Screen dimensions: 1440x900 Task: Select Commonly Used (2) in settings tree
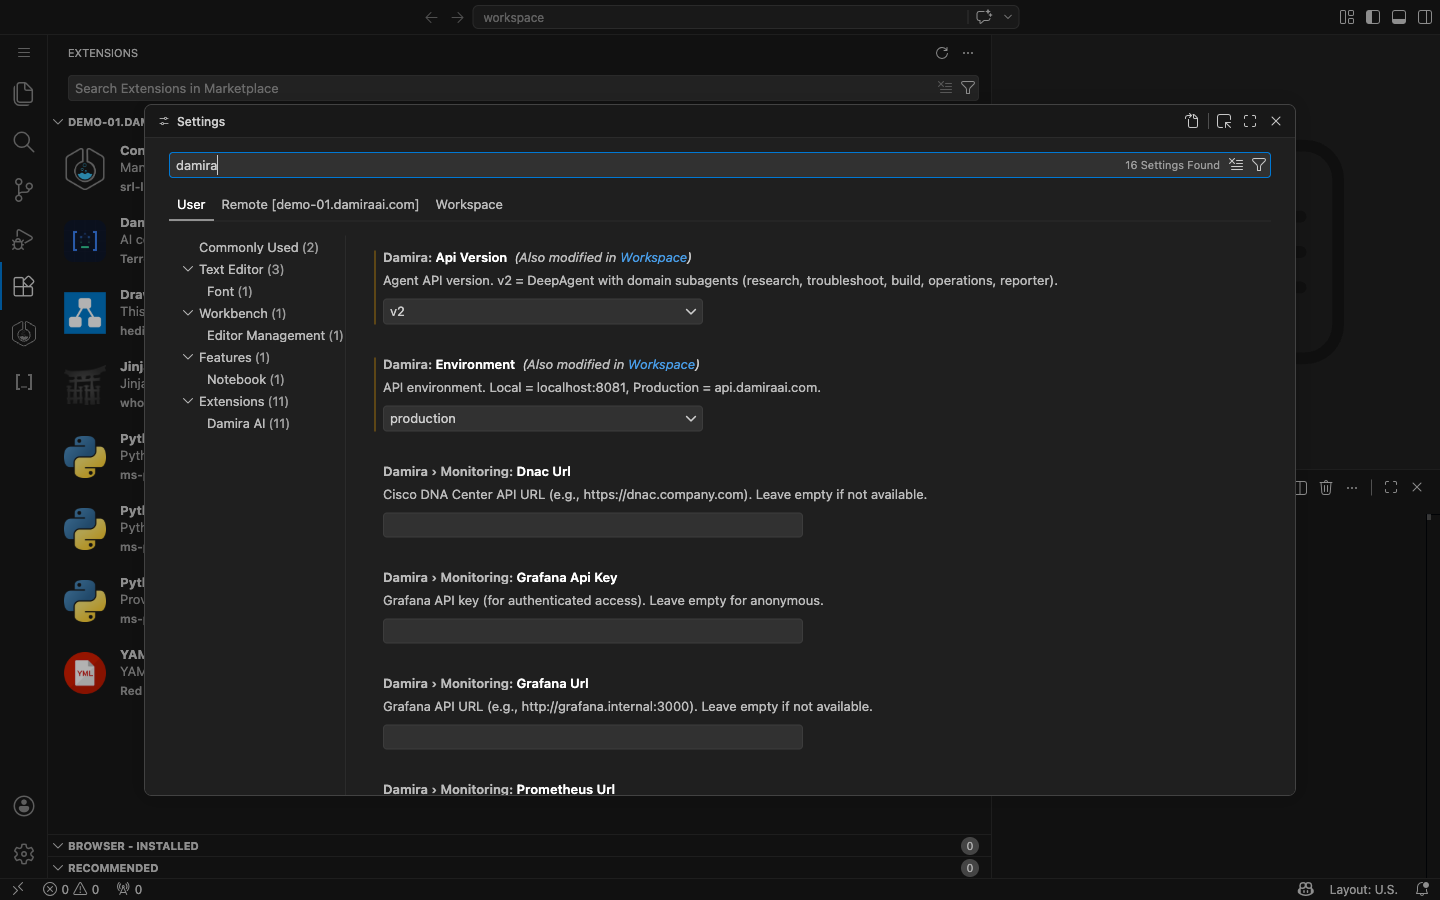click(259, 247)
